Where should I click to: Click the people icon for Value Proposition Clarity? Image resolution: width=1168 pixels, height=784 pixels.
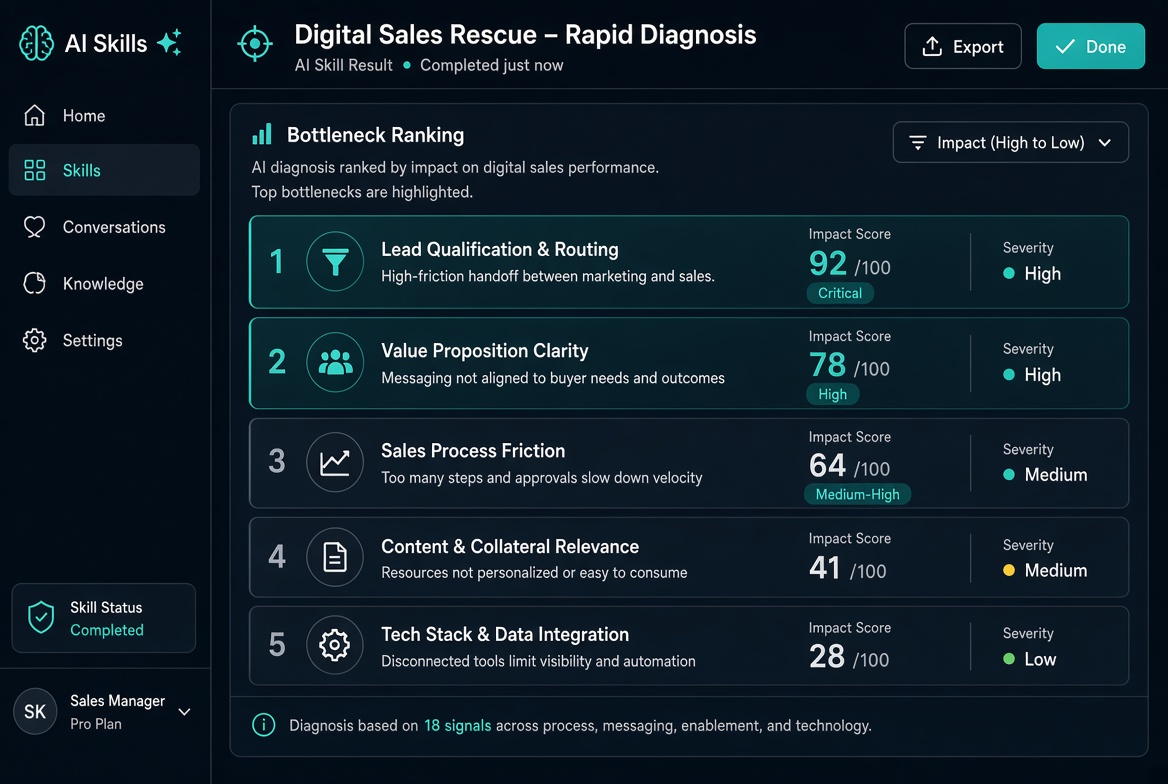[x=335, y=362]
